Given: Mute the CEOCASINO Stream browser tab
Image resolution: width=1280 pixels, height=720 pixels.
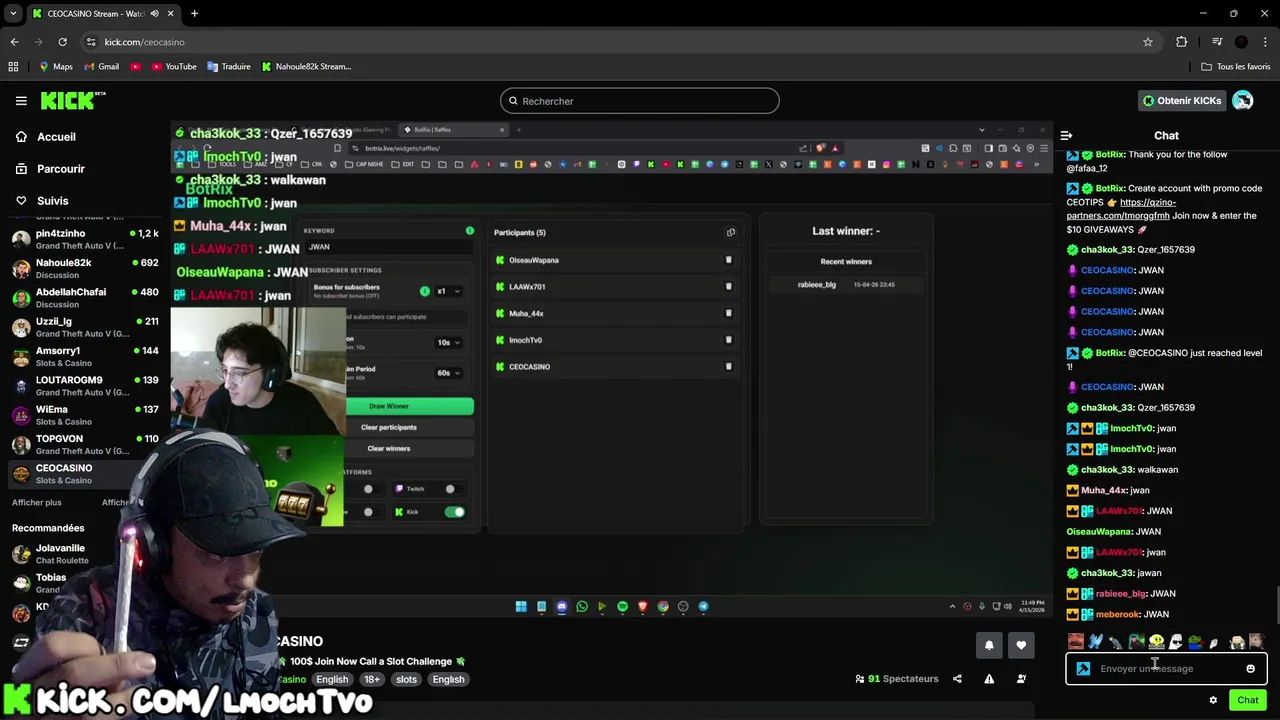Looking at the screenshot, I should pos(154,13).
